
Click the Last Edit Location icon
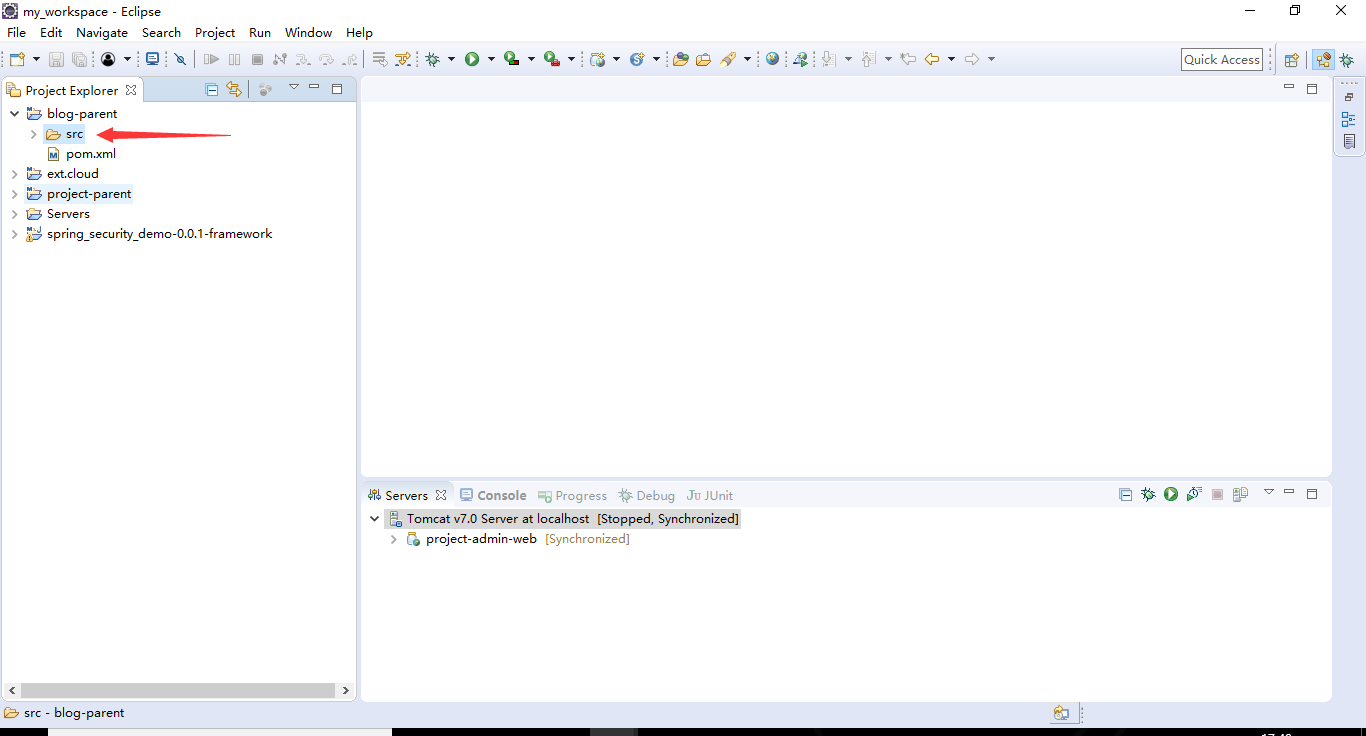coord(908,59)
